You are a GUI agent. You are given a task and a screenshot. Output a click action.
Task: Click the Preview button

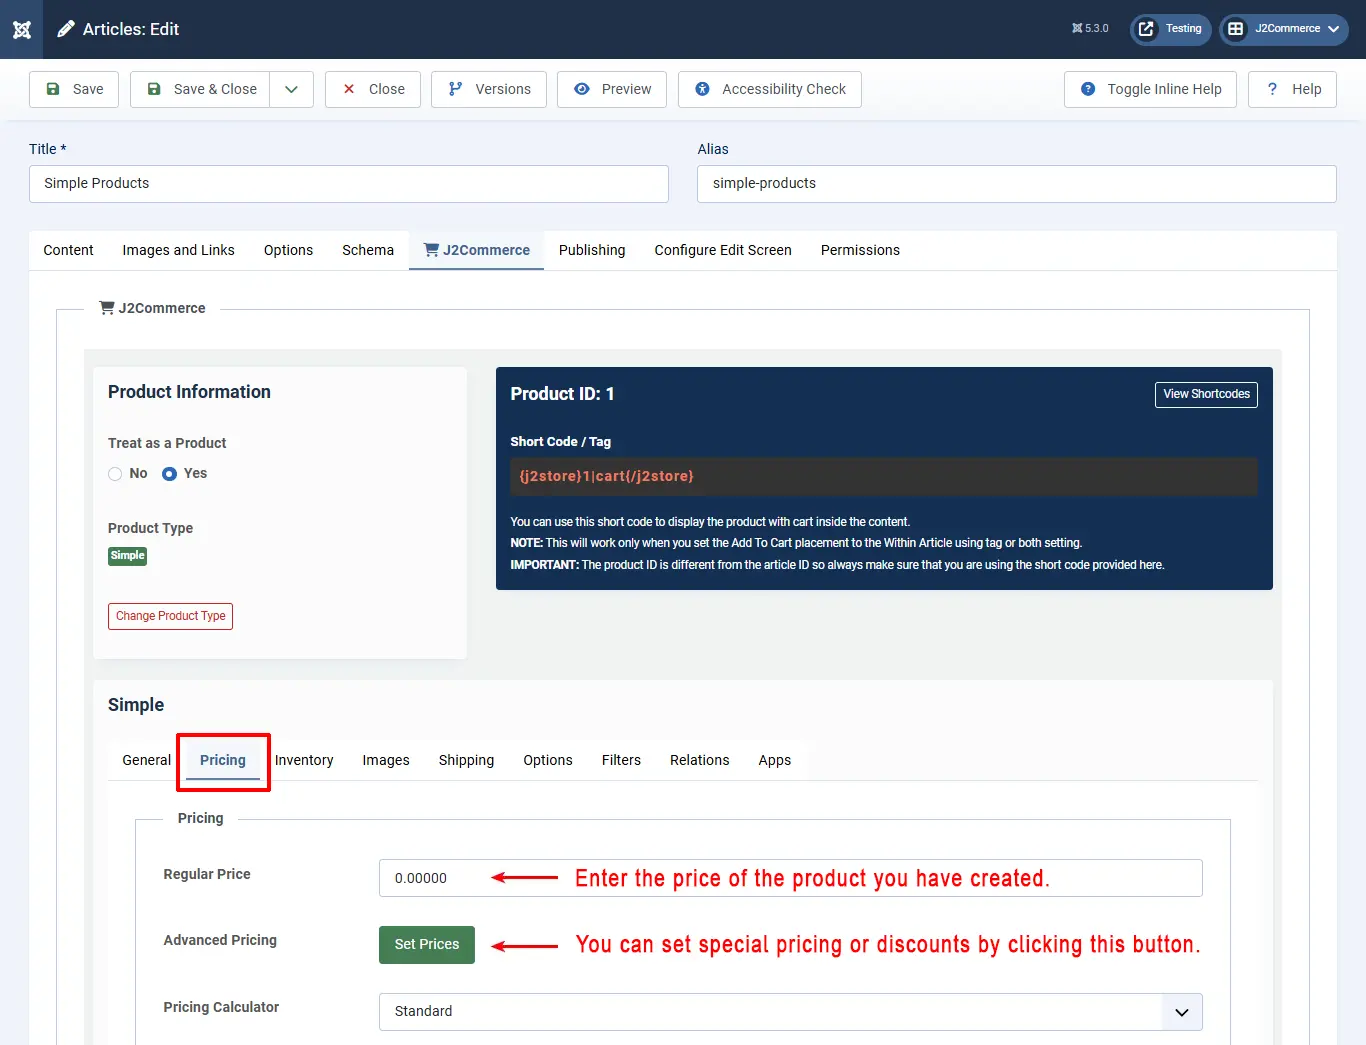click(x=612, y=89)
